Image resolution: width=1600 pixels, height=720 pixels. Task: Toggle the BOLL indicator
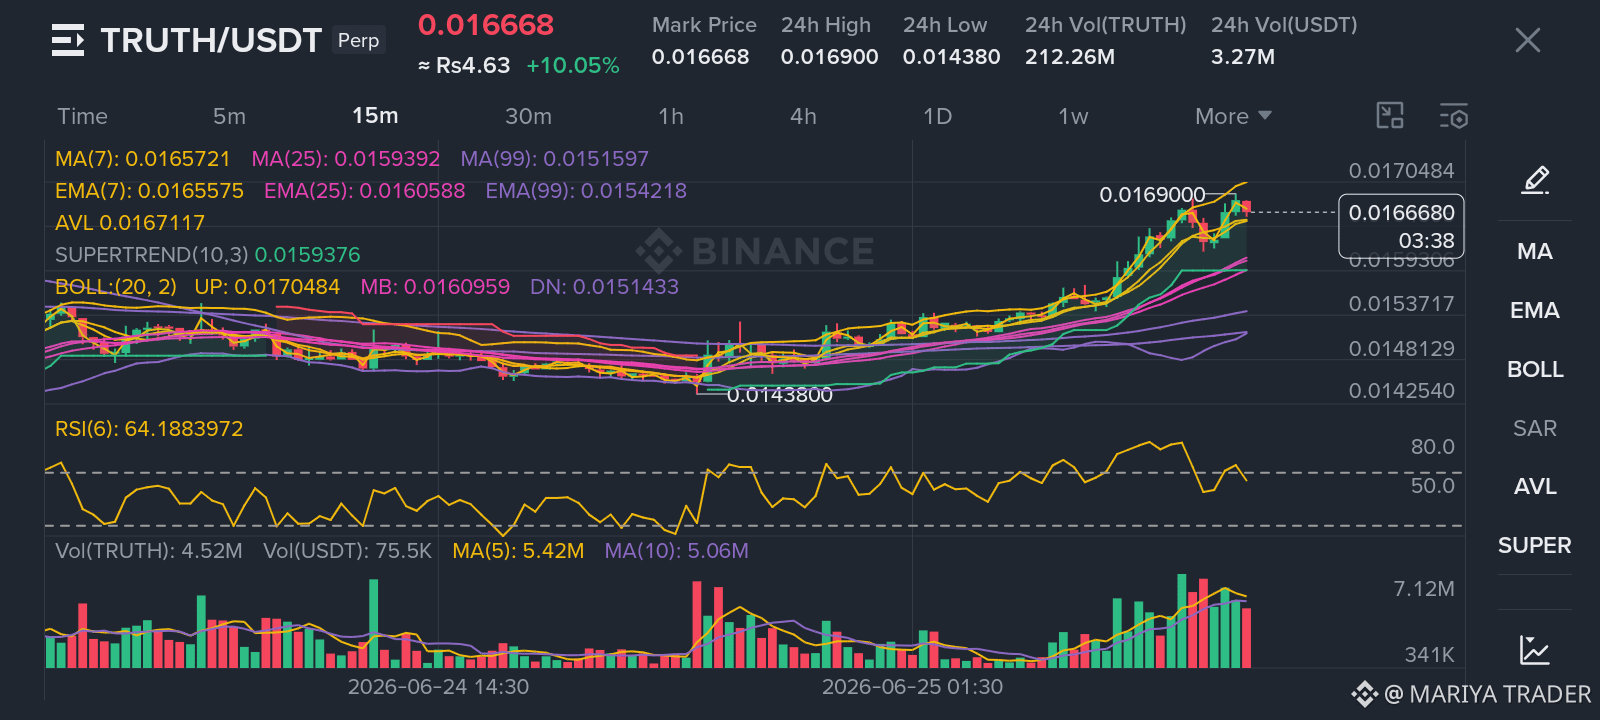(1535, 370)
